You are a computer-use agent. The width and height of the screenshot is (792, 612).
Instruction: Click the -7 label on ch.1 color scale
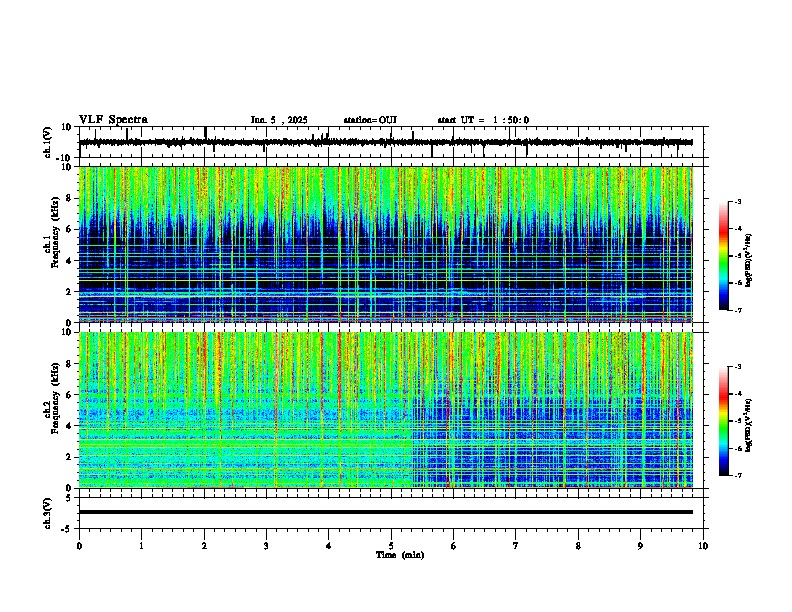(x=738, y=310)
